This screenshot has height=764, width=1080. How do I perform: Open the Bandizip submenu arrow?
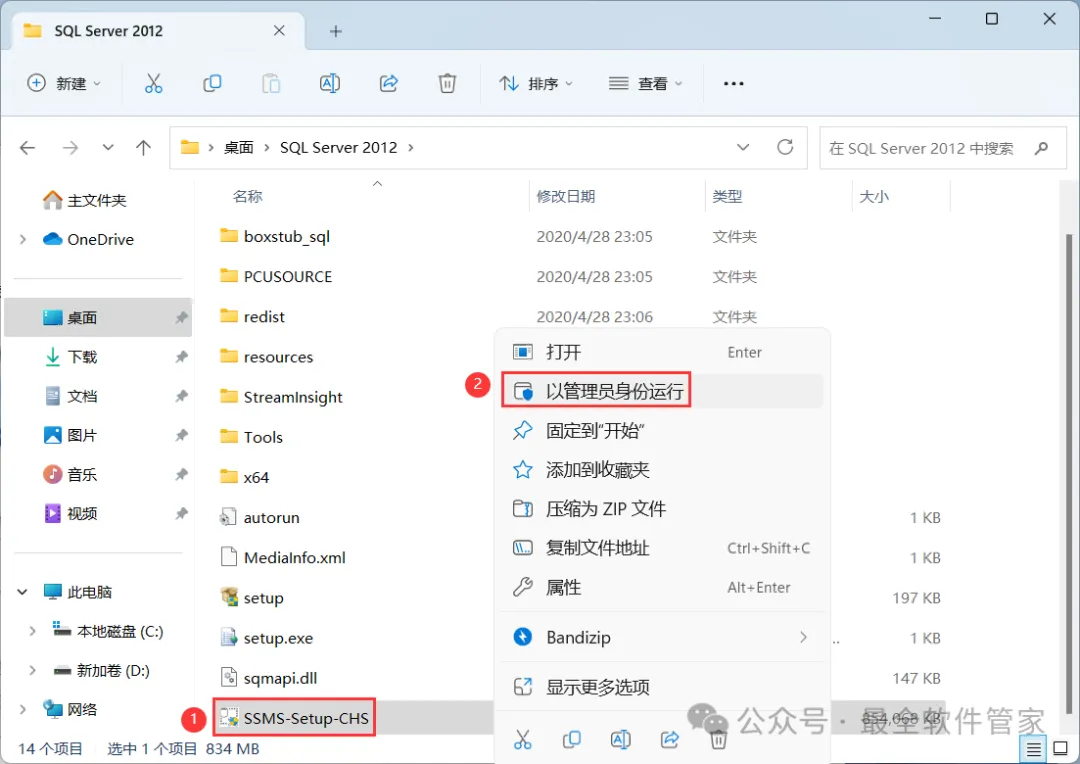pyautogui.click(x=803, y=637)
